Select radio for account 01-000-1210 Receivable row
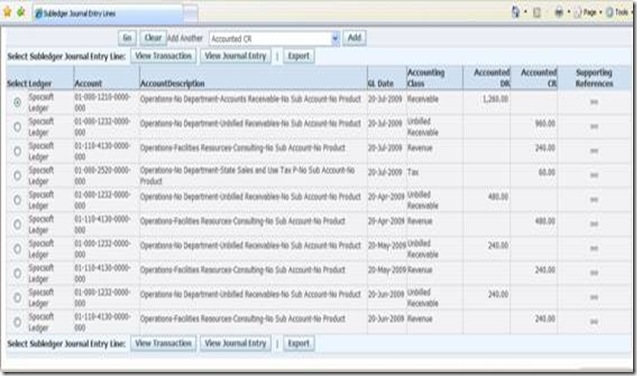The width and height of the screenshot is (637, 376). coord(17,102)
